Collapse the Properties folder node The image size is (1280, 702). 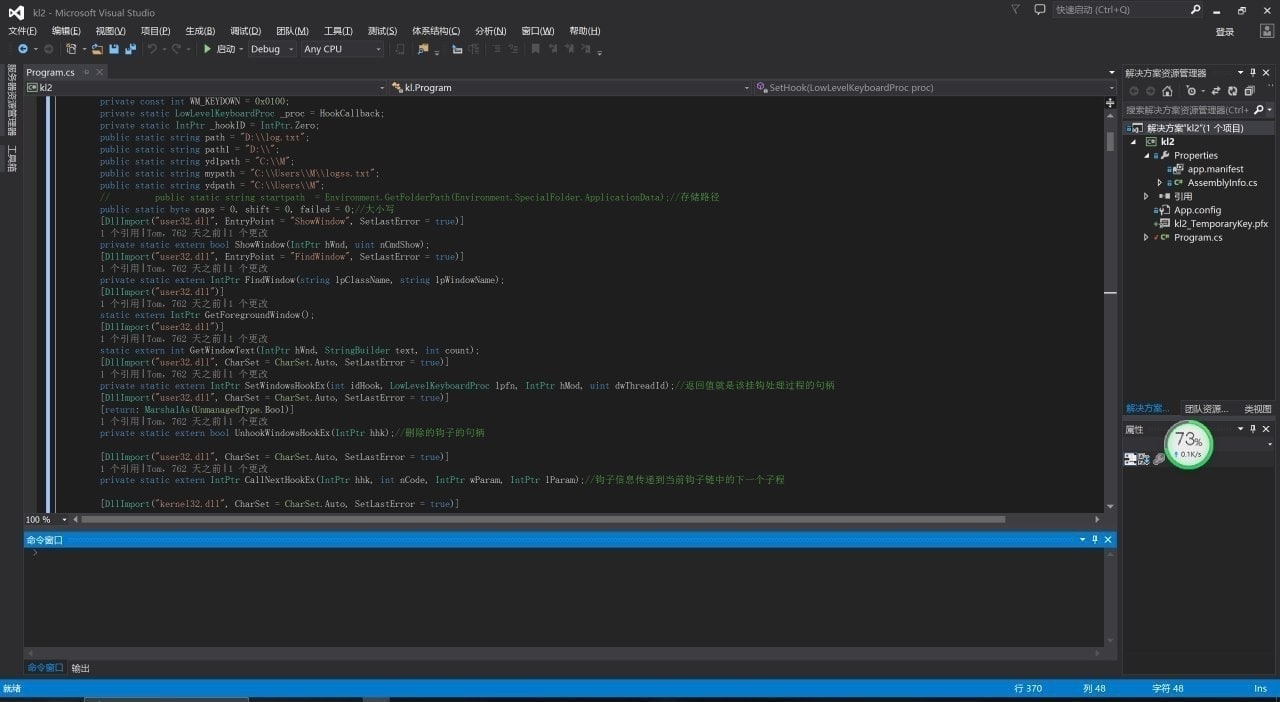(x=1147, y=156)
